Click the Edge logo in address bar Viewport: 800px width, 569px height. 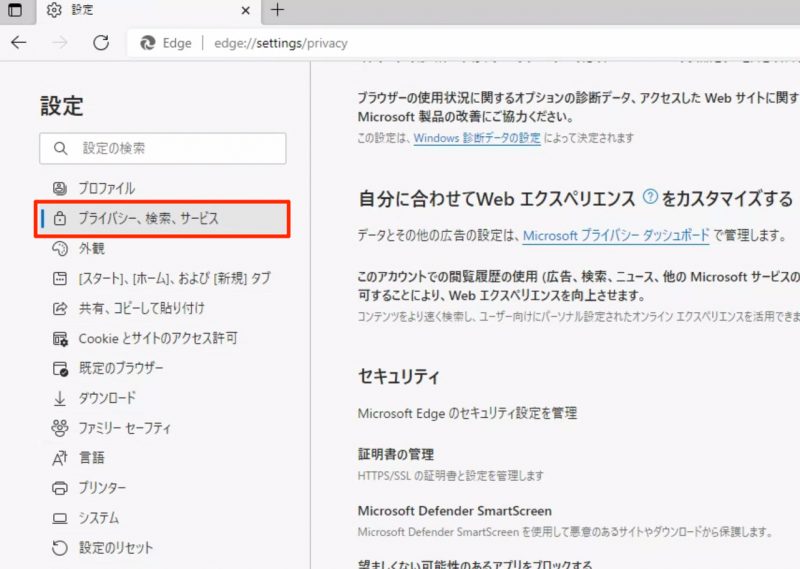click(x=148, y=43)
